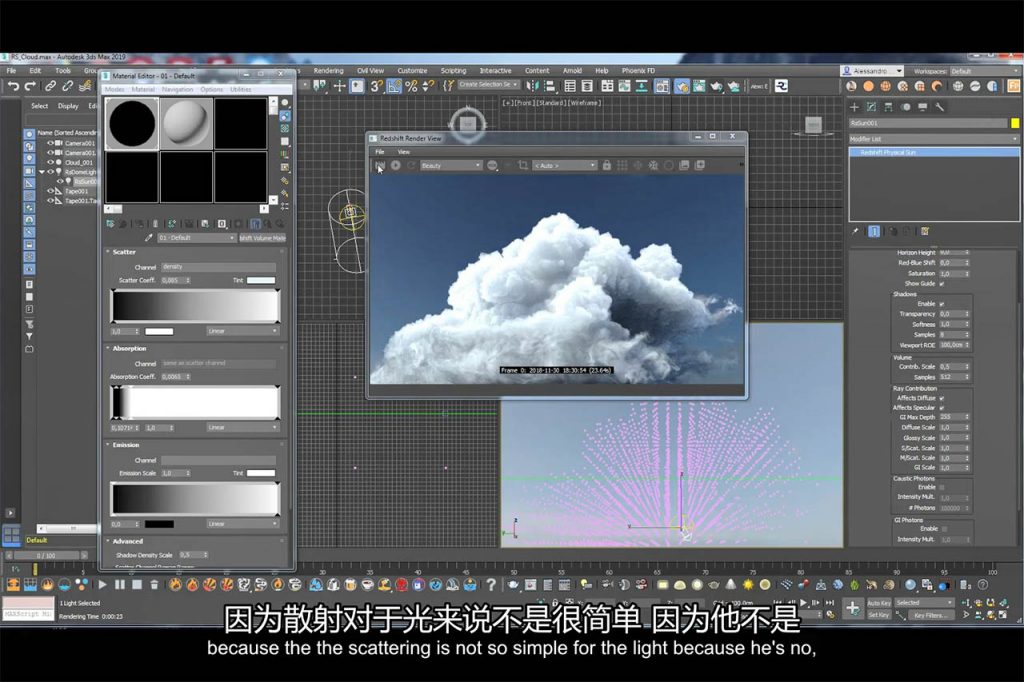
Task: Activate the Select and Move crosshair tool
Action: 339,86
